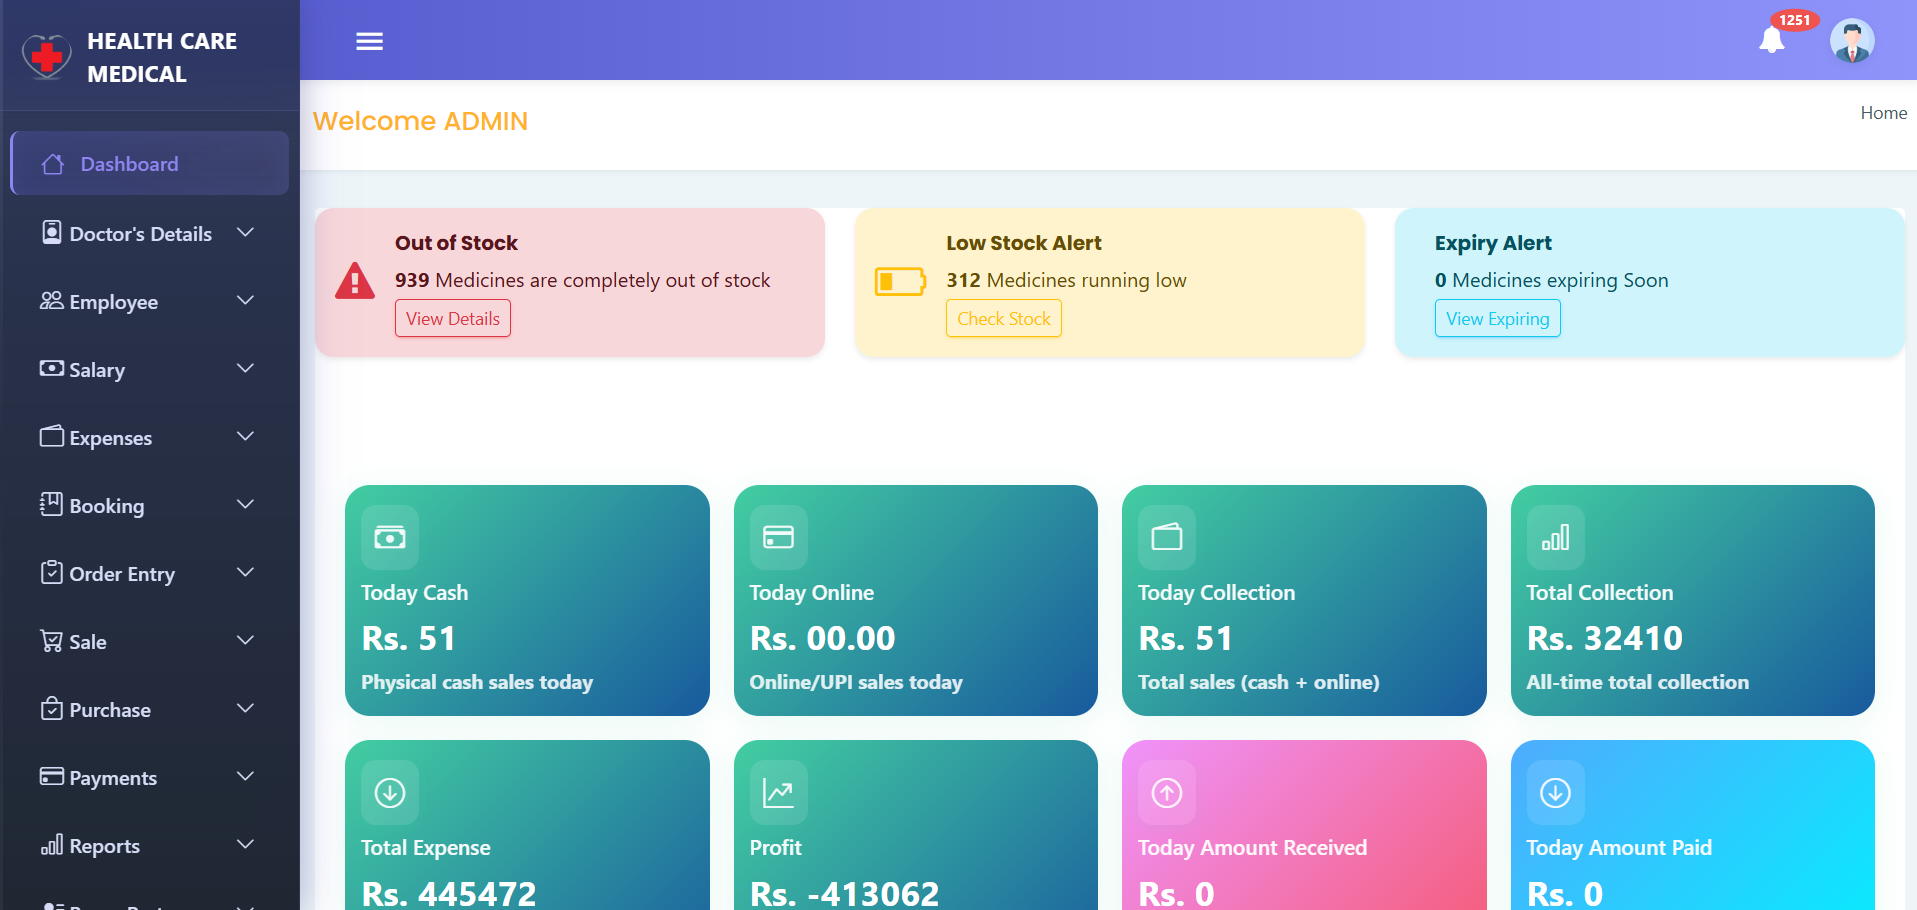Click the Check Stock button
This screenshot has height=910, width=1917.
click(1003, 319)
